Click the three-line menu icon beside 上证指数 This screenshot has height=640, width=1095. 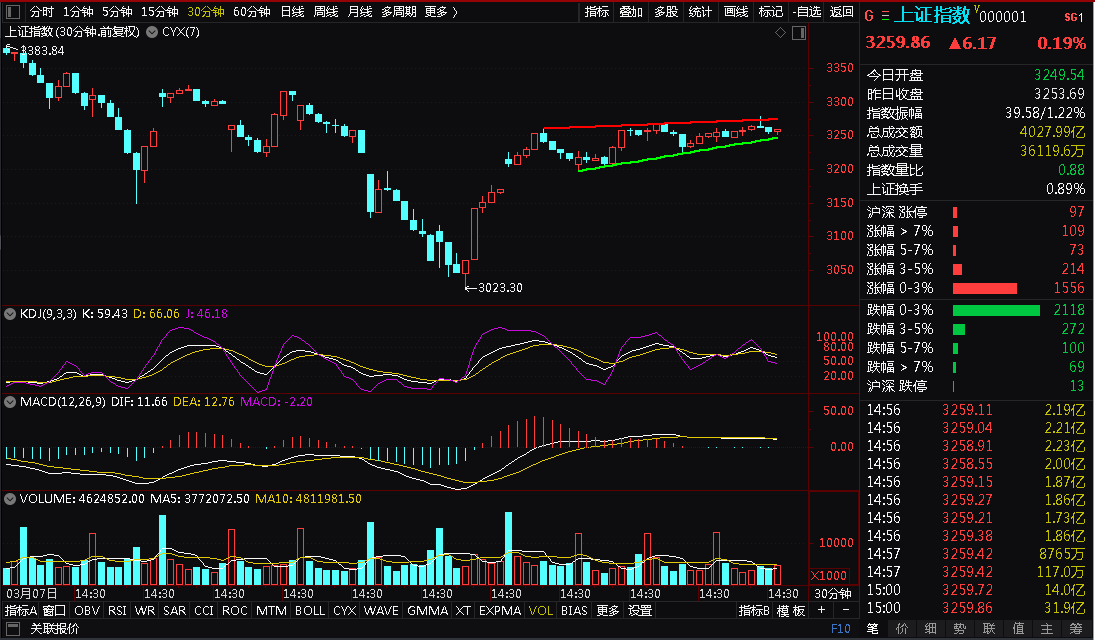883,16
